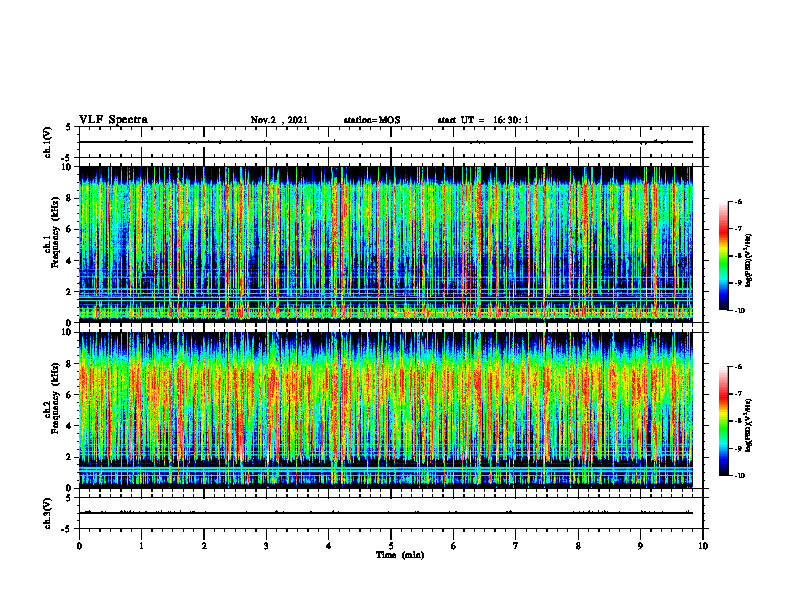Click the "0" tick label on the time axis

[x=79, y=546]
